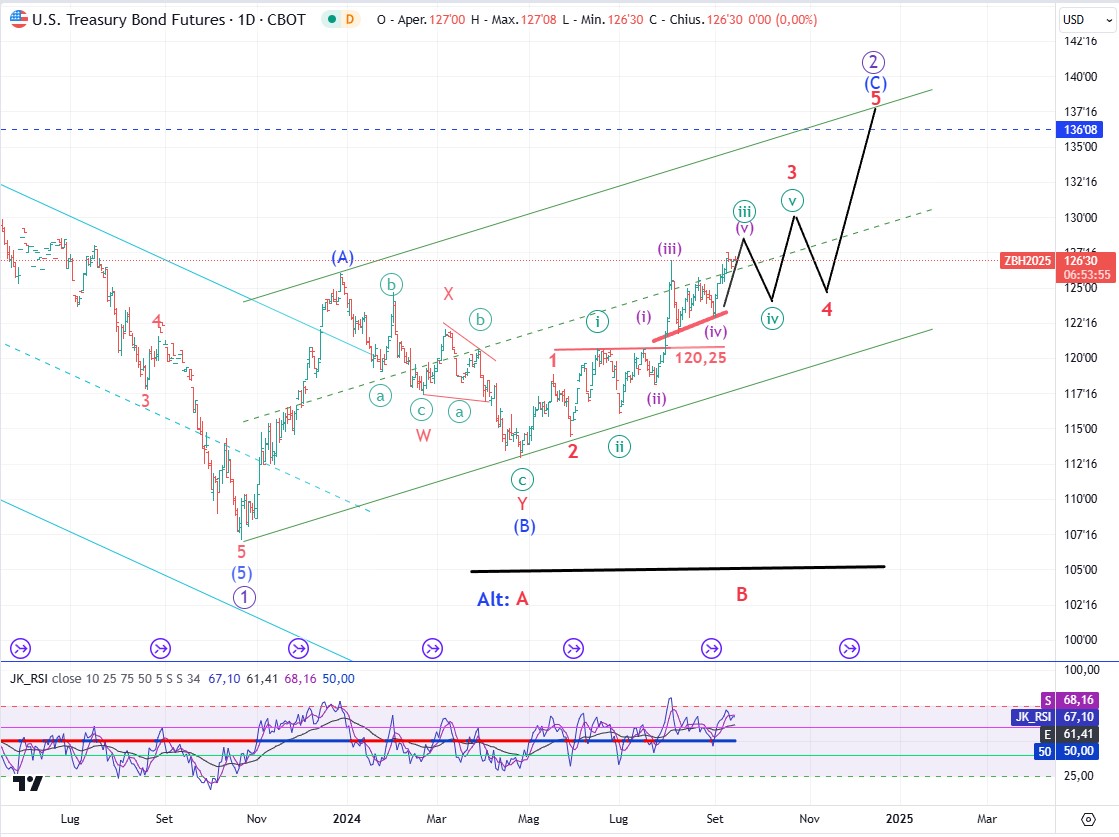Image resolution: width=1119 pixels, height=837 pixels.
Task: Select the 120,25 red price annotation
Action: pos(701,358)
